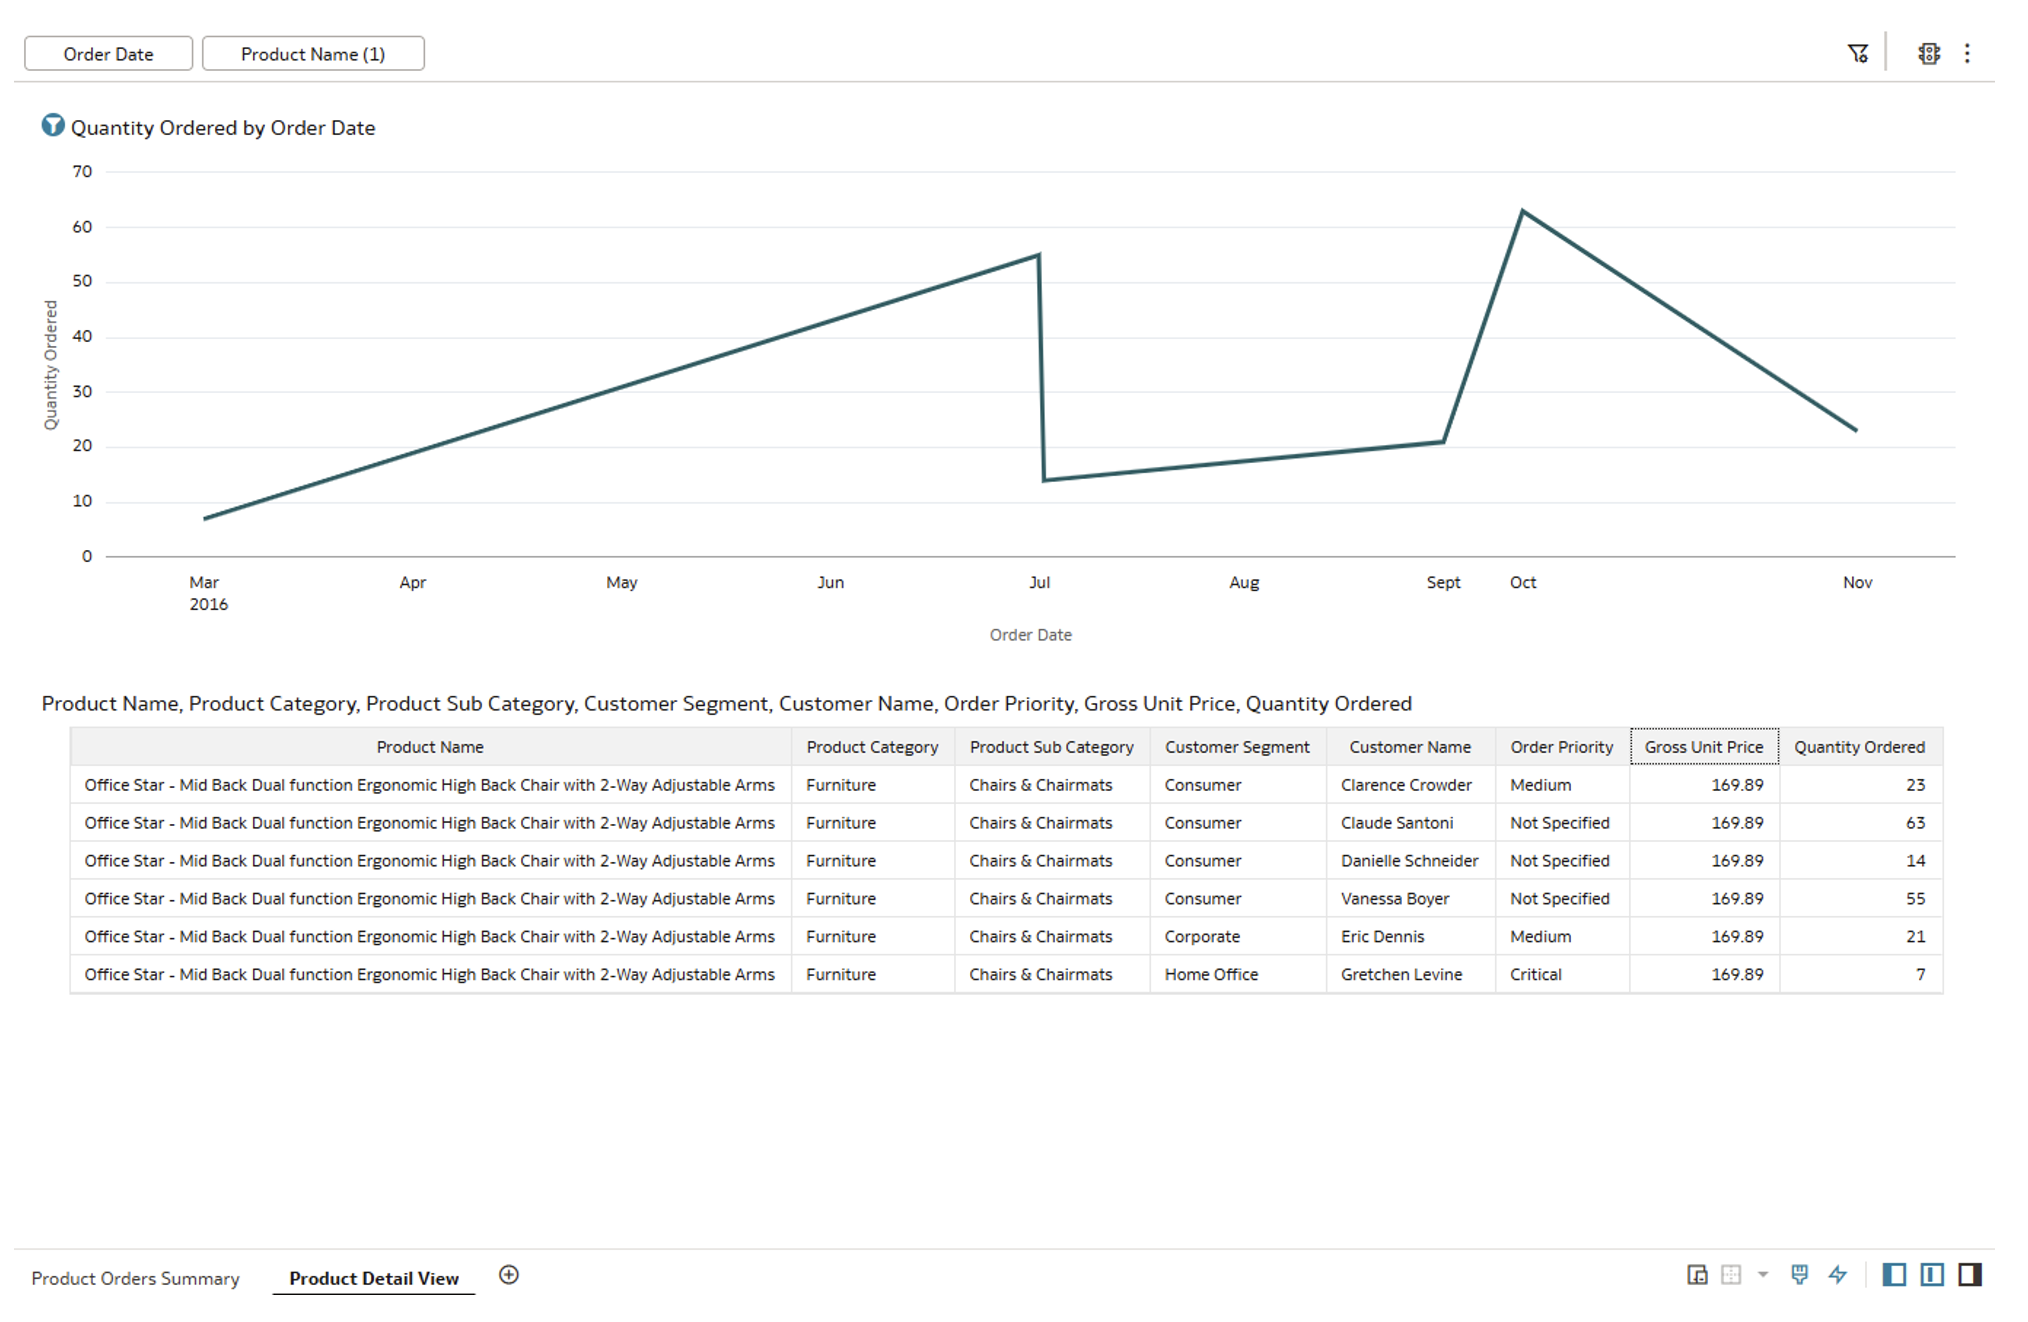
Task: Select the Gross Unit Price column header
Action: [x=1703, y=746]
